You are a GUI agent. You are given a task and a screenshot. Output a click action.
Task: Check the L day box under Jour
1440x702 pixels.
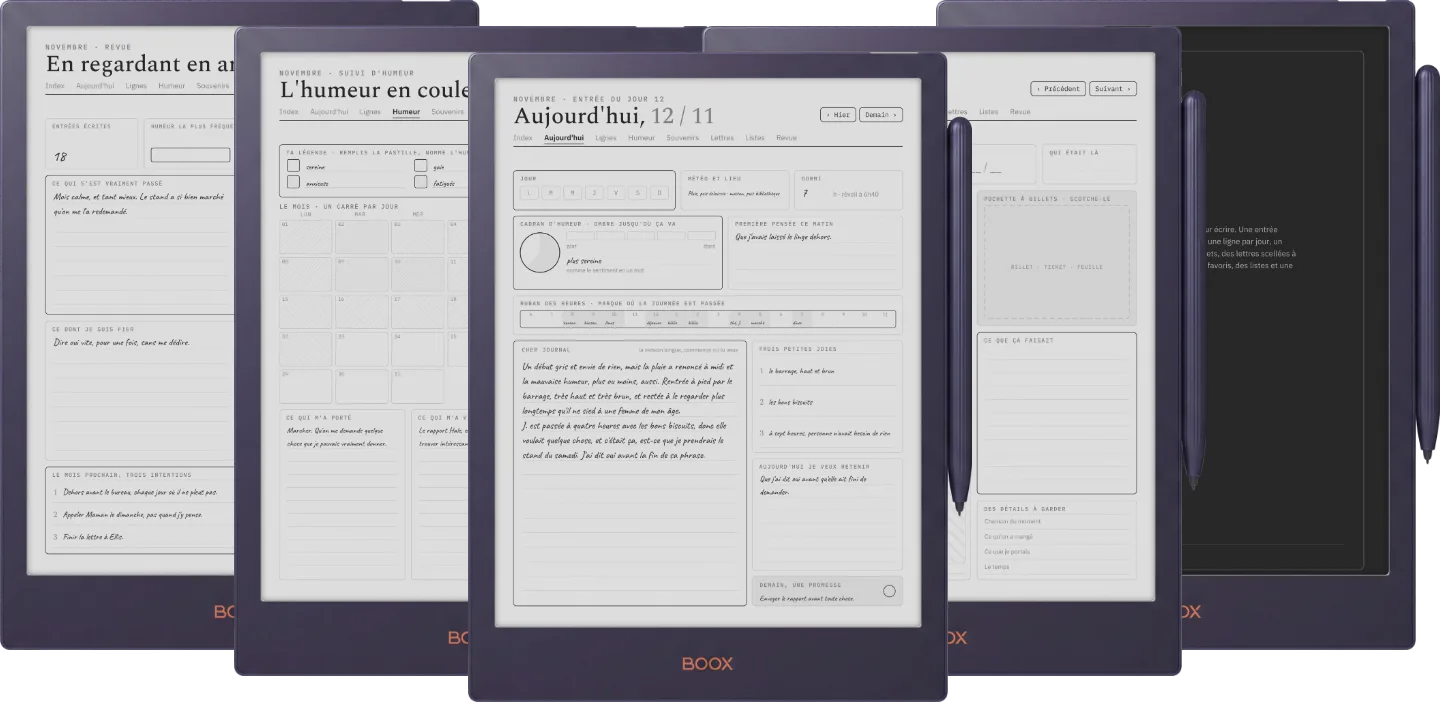(x=528, y=193)
